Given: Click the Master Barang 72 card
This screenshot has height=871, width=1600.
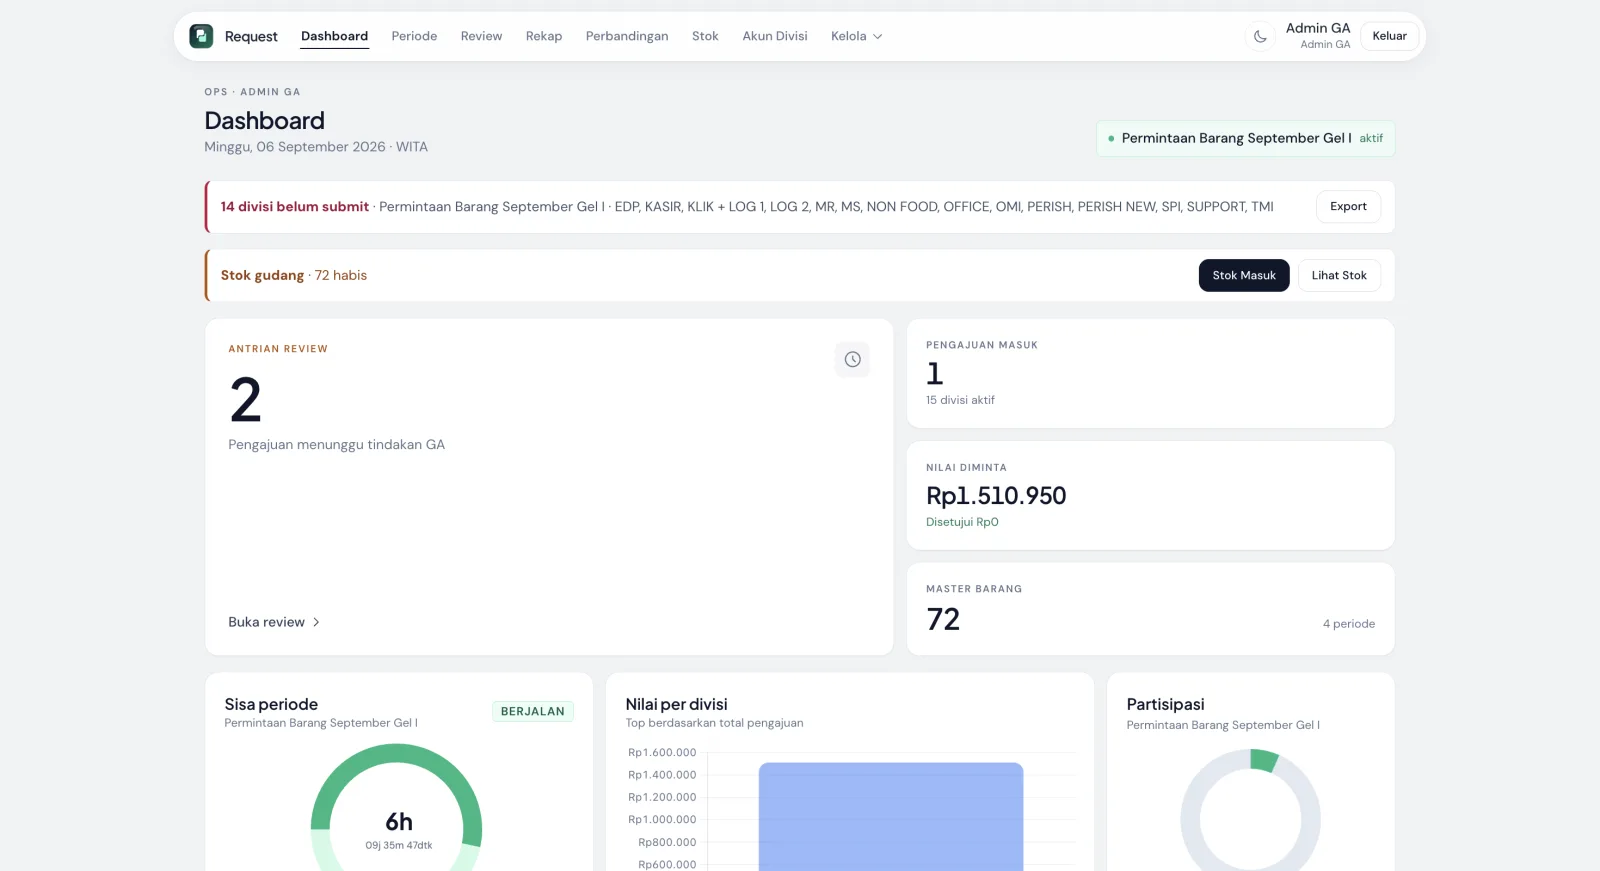Looking at the screenshot, I should point(1150,609).
